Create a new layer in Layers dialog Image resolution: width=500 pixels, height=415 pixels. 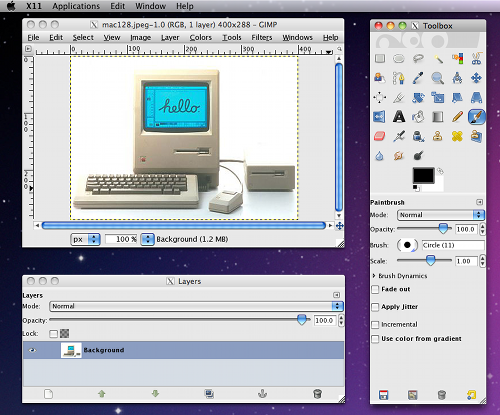[48, 394]
